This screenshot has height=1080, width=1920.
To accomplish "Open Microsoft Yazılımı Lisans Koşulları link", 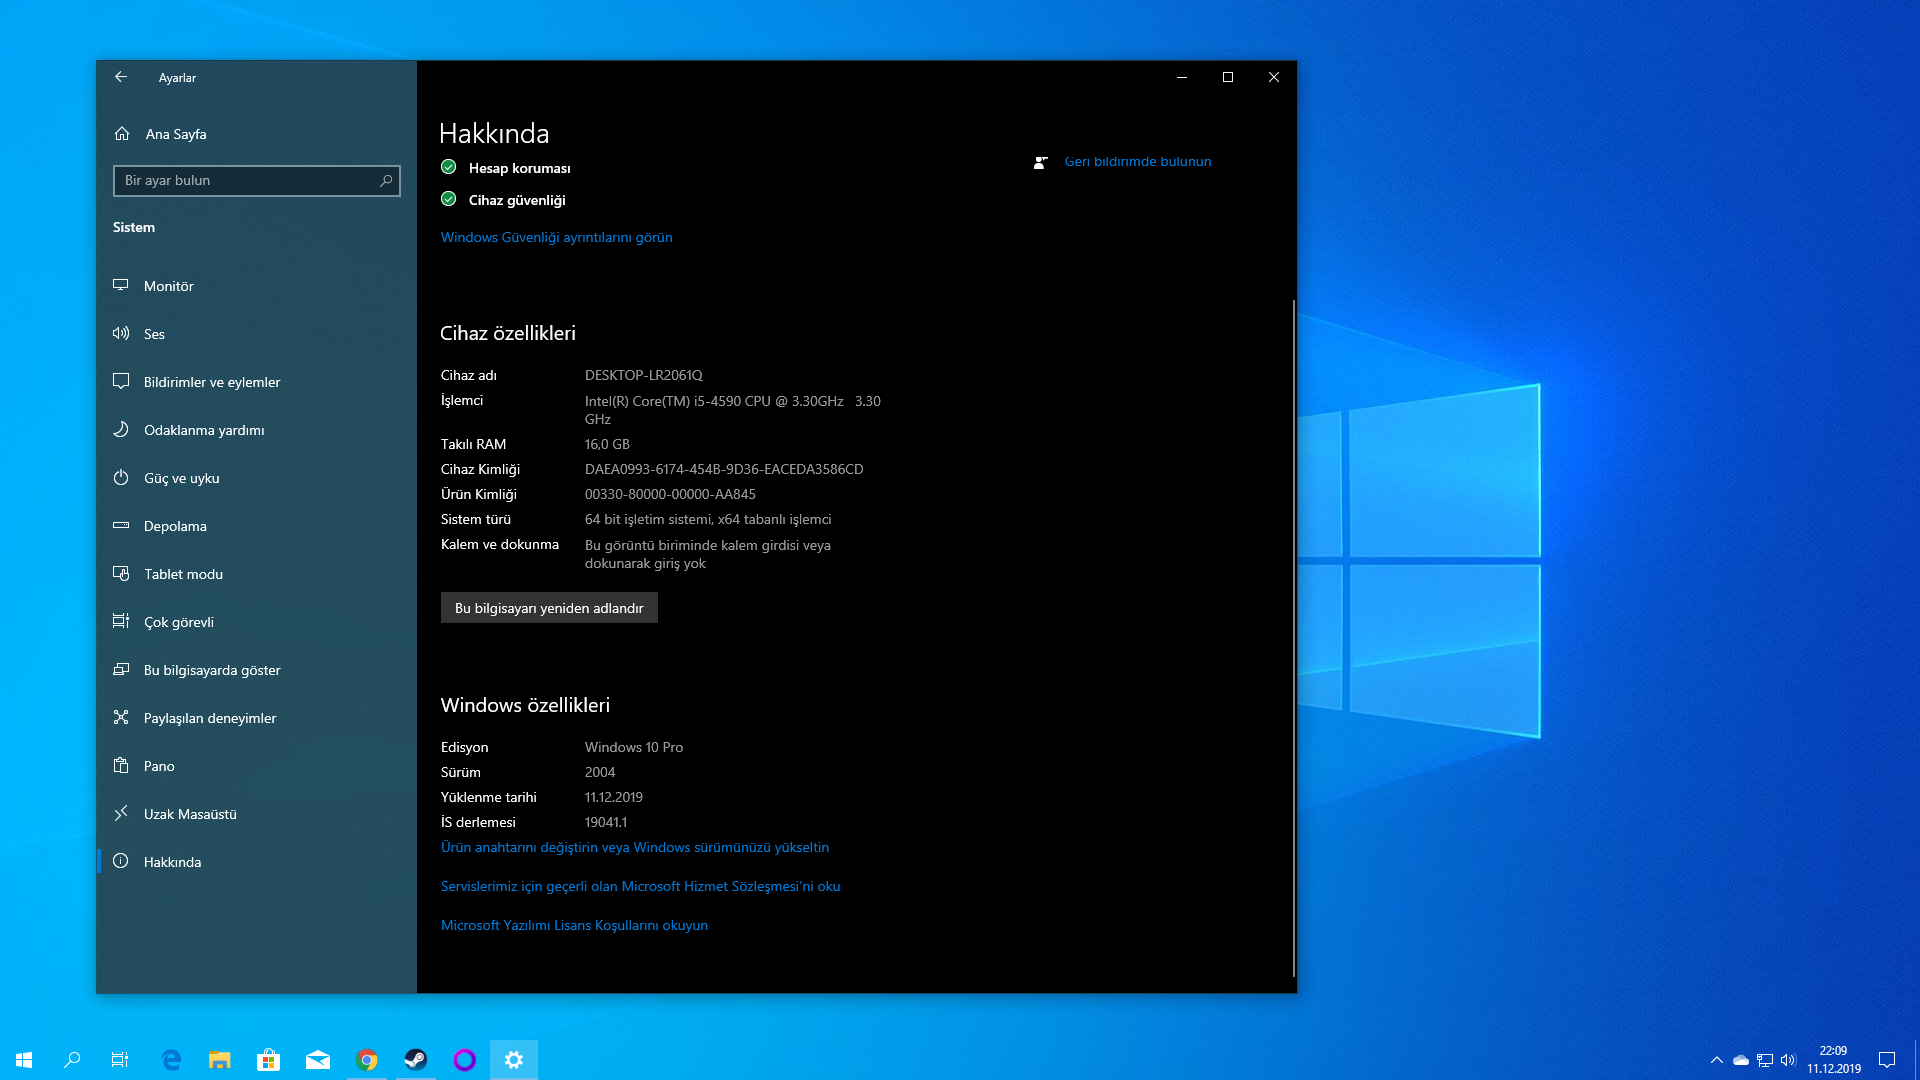I will point(574,925).
